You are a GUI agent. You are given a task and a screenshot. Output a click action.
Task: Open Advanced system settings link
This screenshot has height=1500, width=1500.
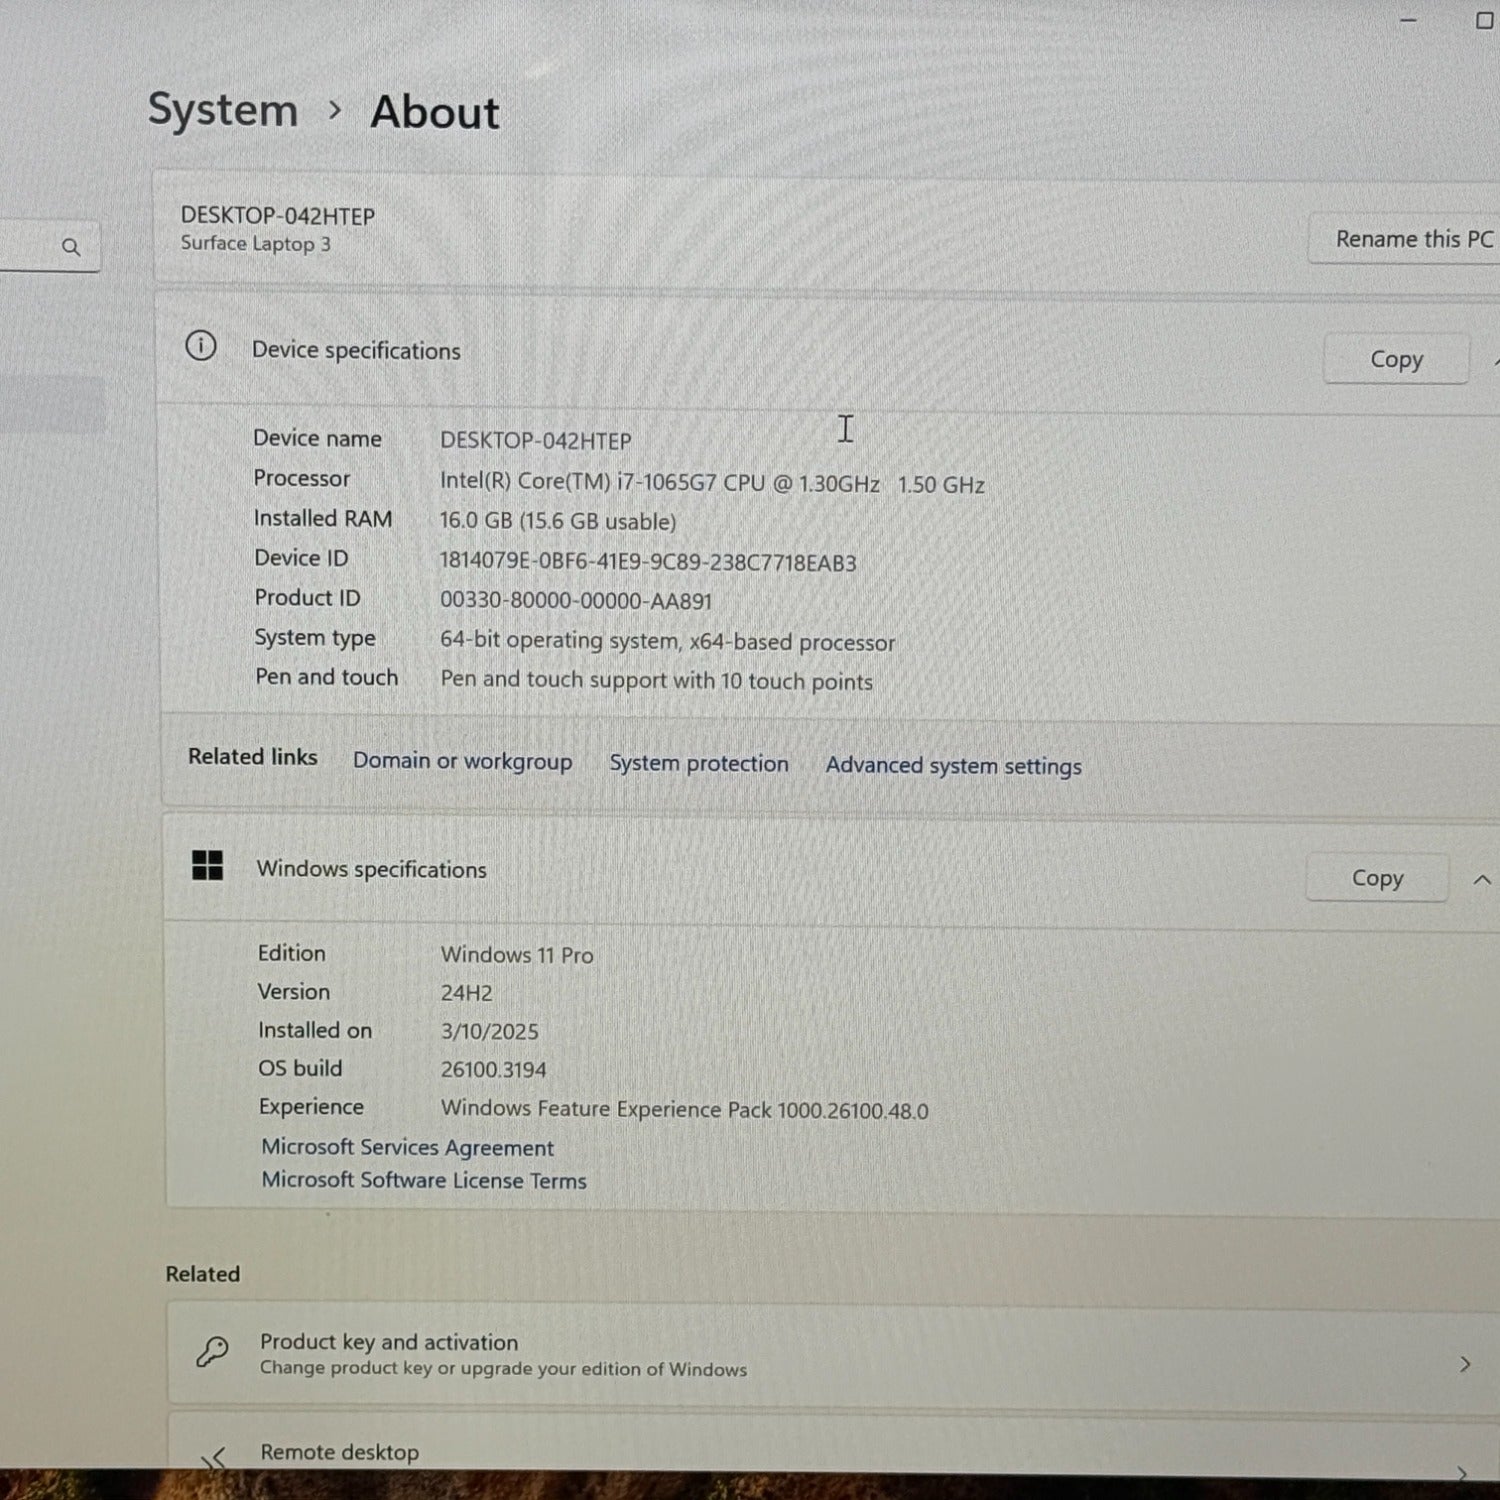pos(952,766)
